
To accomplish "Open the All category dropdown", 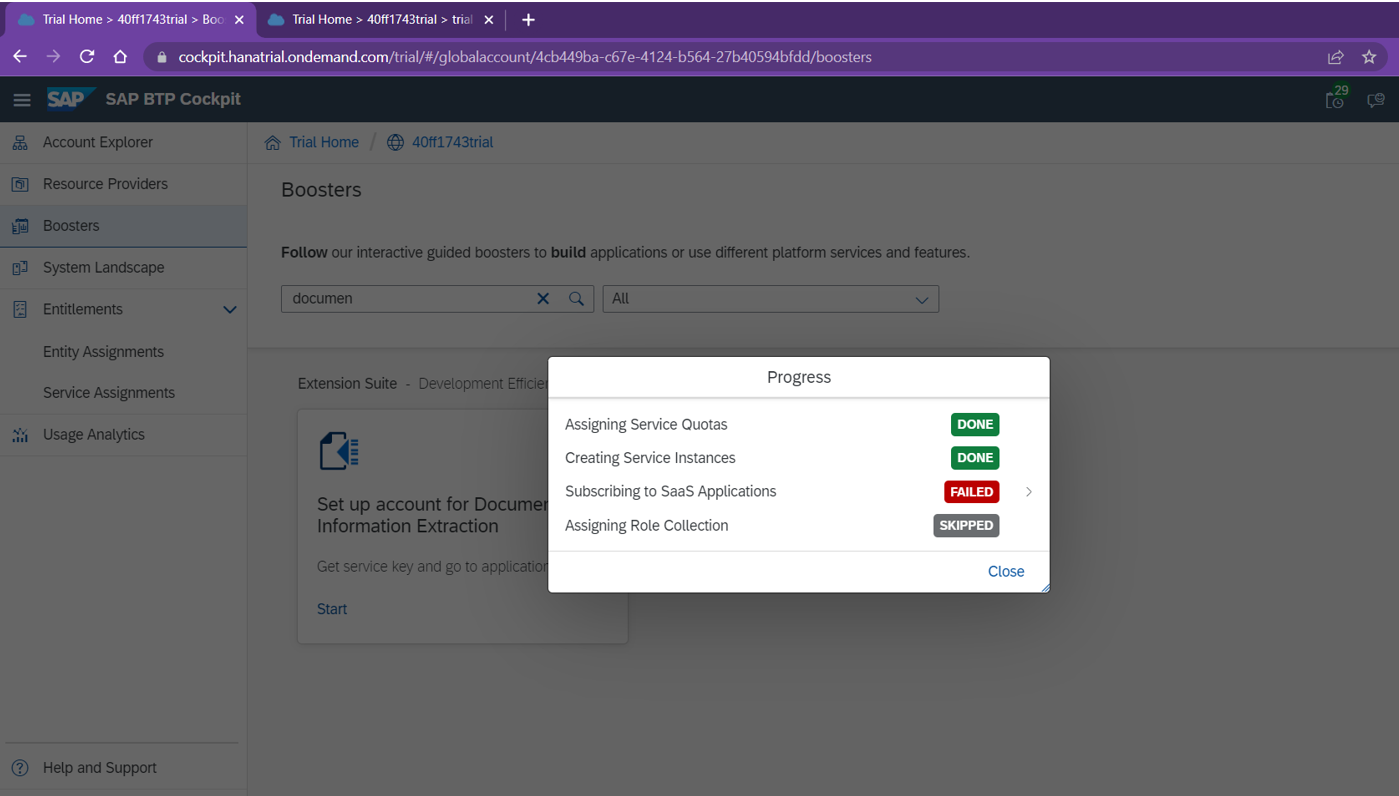I will 921,298.
